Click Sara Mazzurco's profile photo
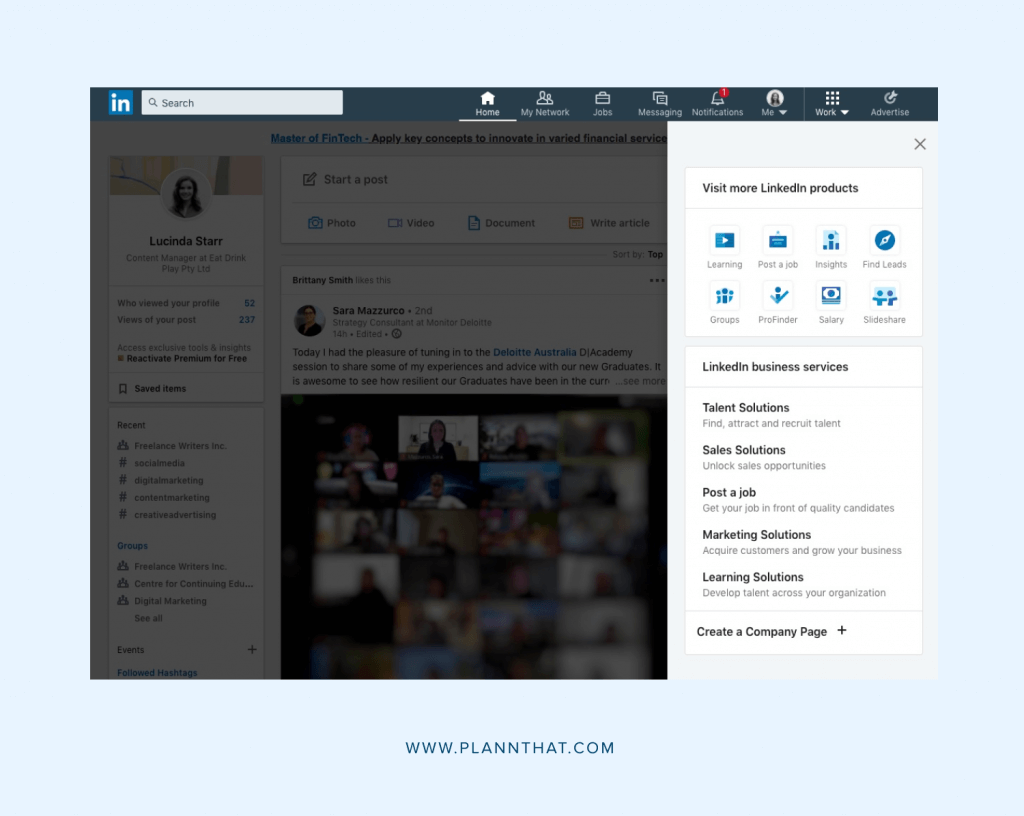This screenshot has height=816, width=1024. (309, 320)
